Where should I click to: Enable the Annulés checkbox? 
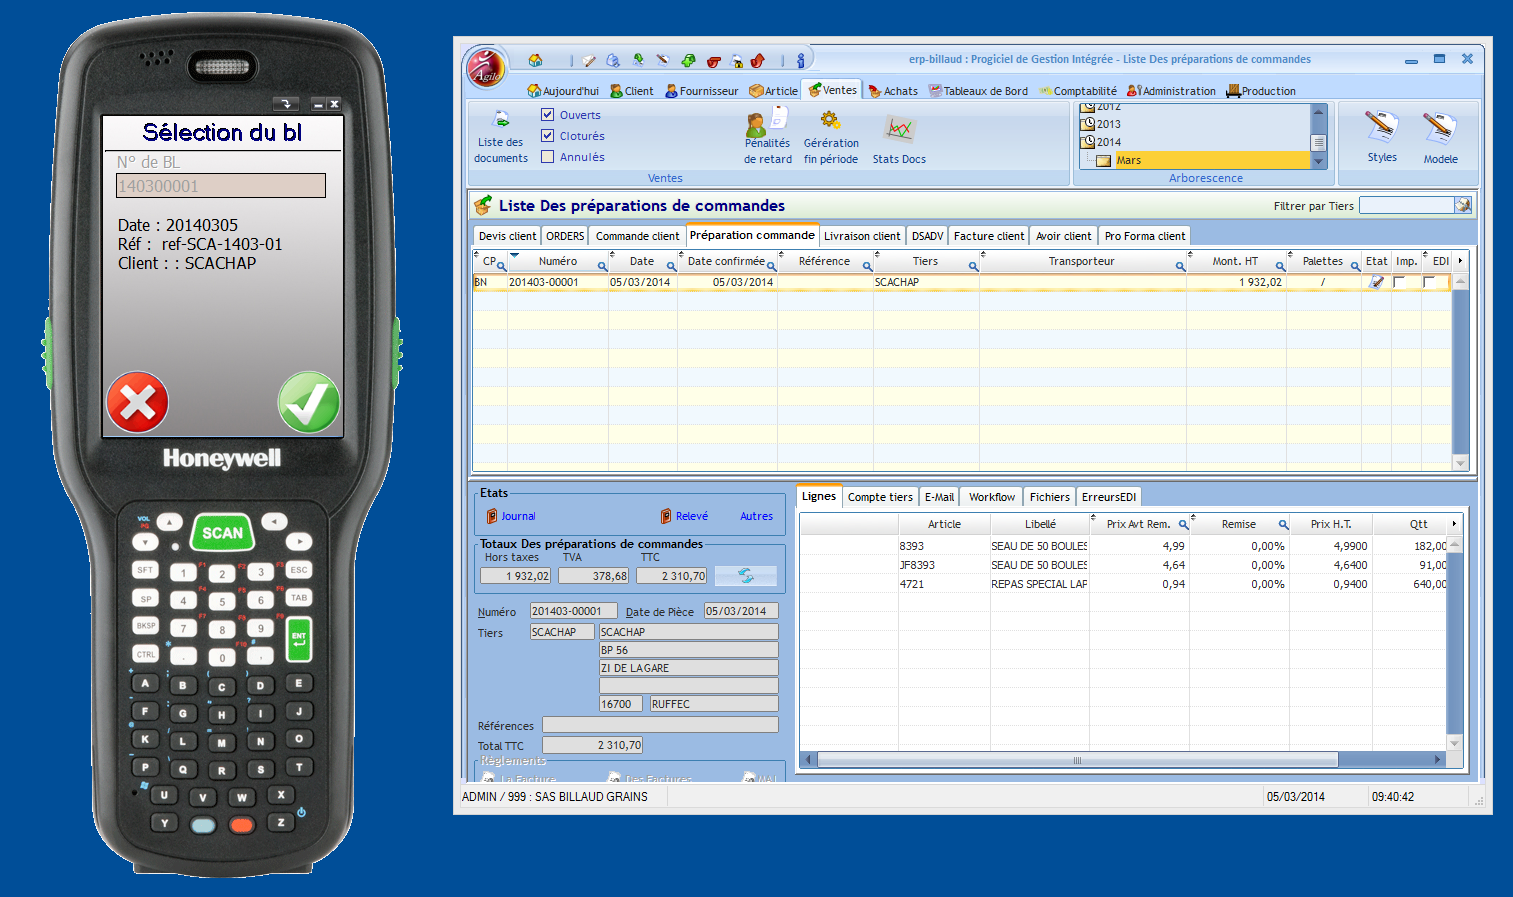tap(547, 156)
